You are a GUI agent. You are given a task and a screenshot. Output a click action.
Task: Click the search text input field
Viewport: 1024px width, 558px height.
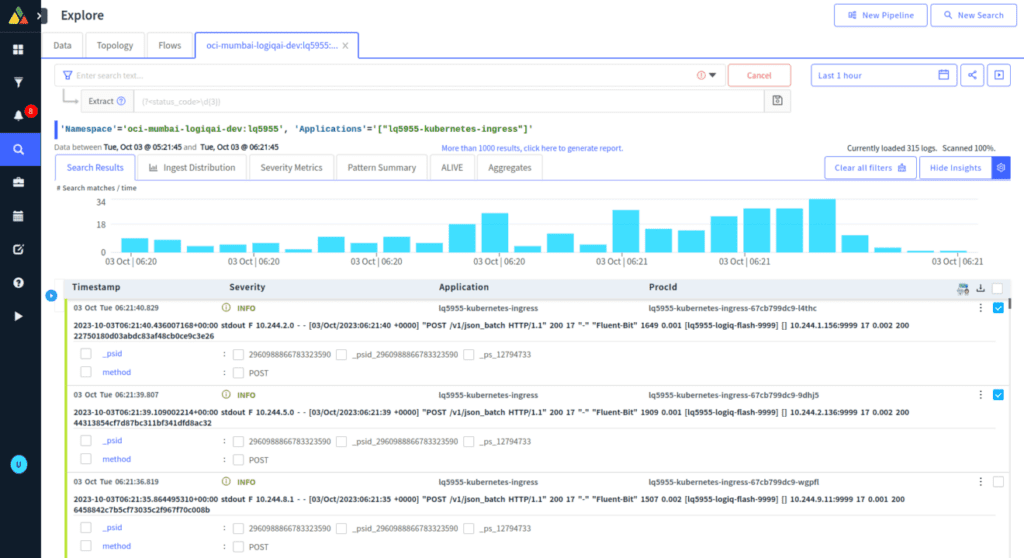coord(380,75)
